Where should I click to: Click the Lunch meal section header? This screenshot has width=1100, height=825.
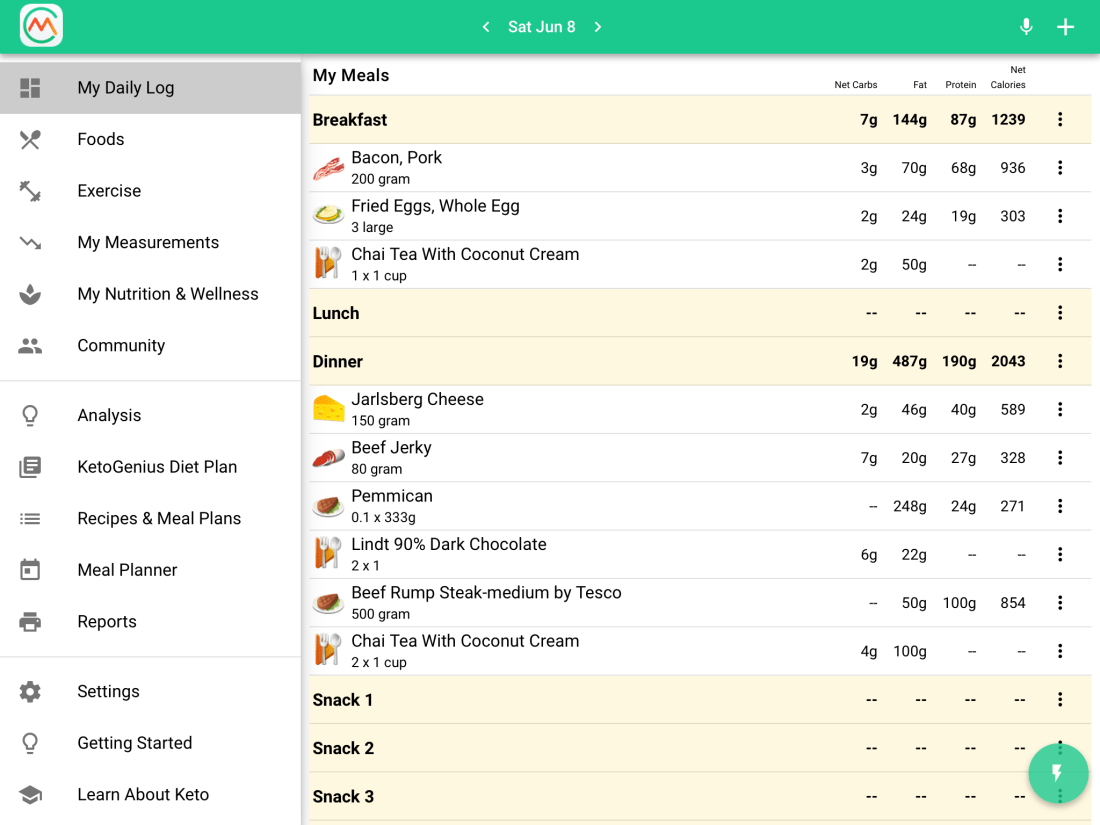pyautogui.click(x=336, y=313)
